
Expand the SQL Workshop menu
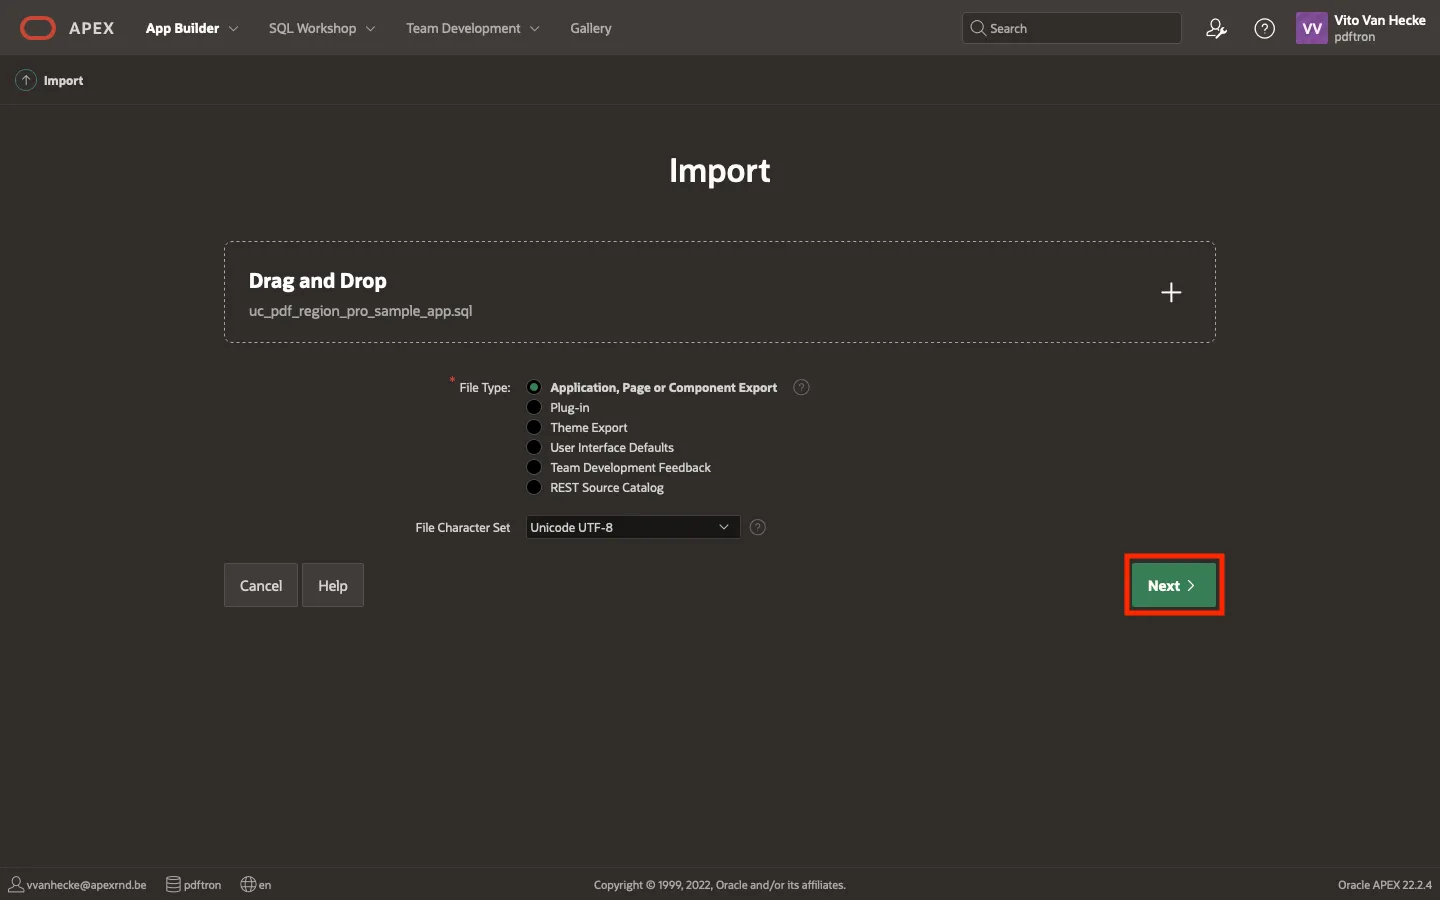[x=321, y=28]
